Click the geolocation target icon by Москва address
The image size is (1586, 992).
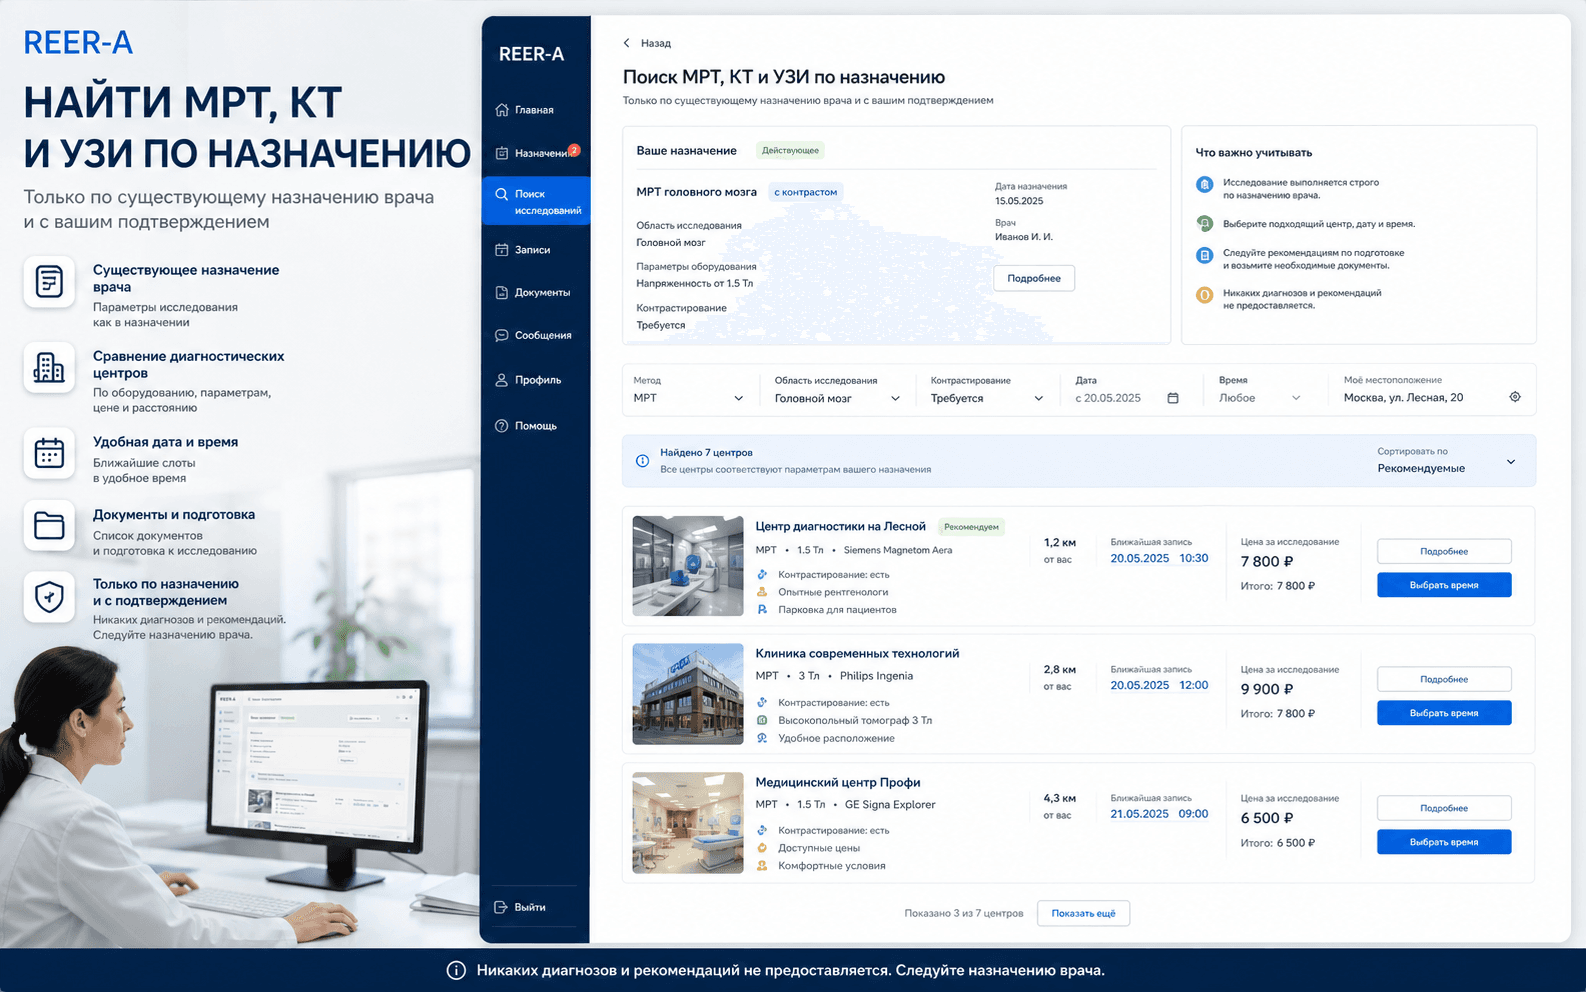click(x=1515, y=397)
